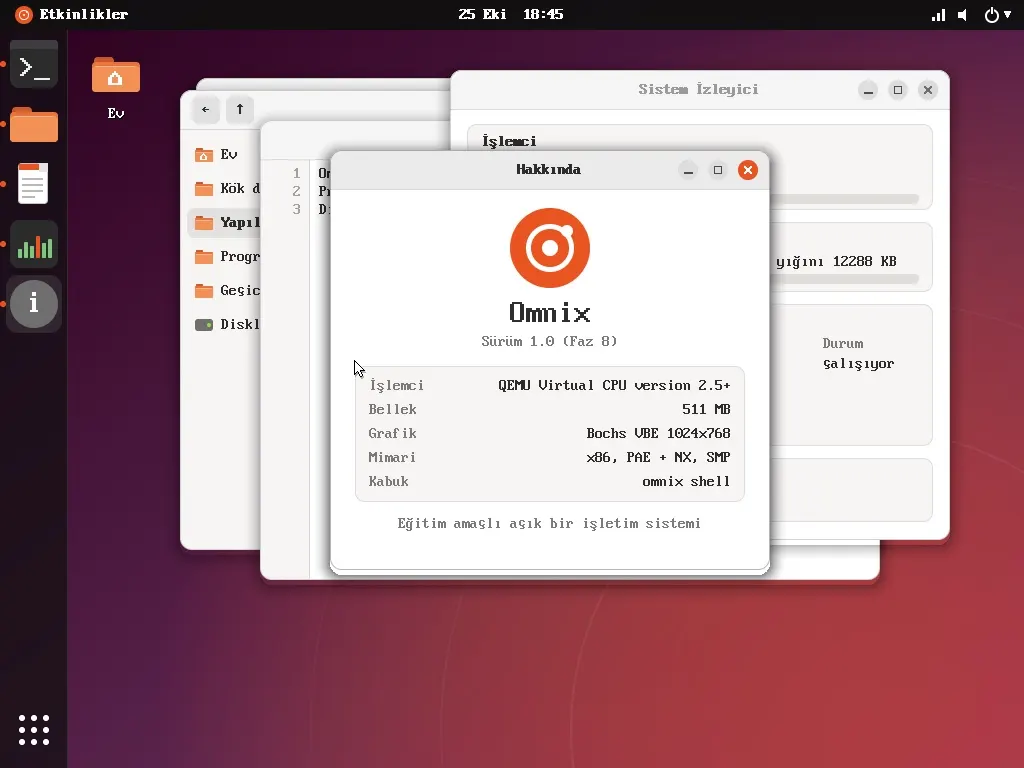Screen dimensions: 1024x768
Task: Click the çalışıyor status value
Action: 858,364
